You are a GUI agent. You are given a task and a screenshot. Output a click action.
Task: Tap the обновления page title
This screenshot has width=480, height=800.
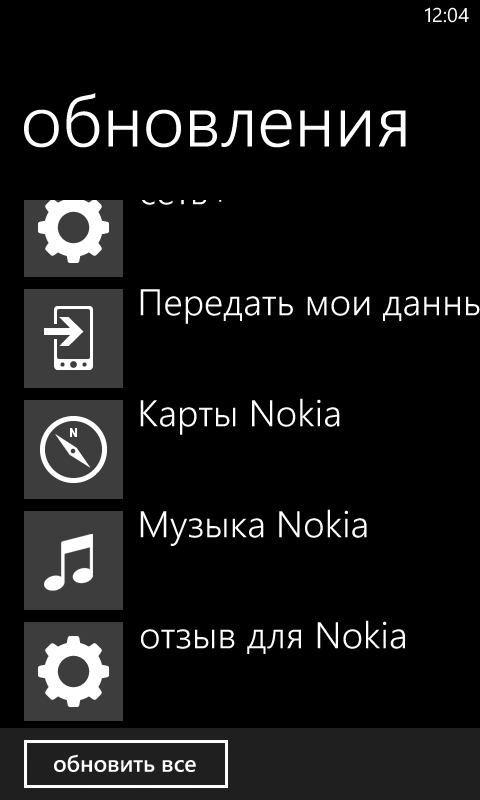point(215,126)
